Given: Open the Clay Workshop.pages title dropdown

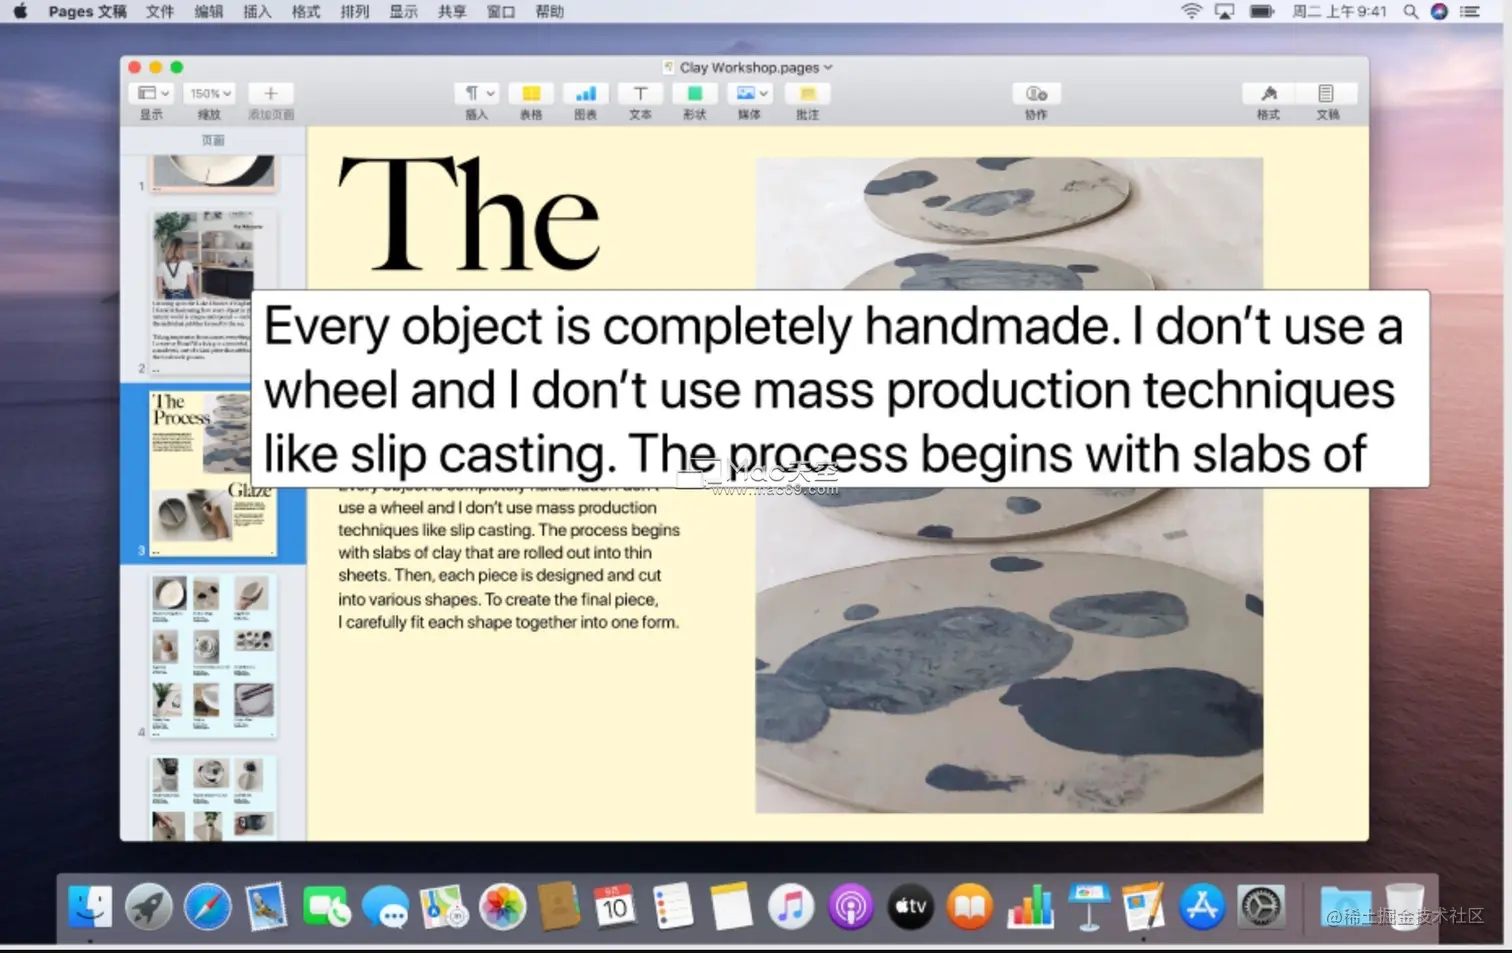Looking at the screenshot, I should point(755,67).
